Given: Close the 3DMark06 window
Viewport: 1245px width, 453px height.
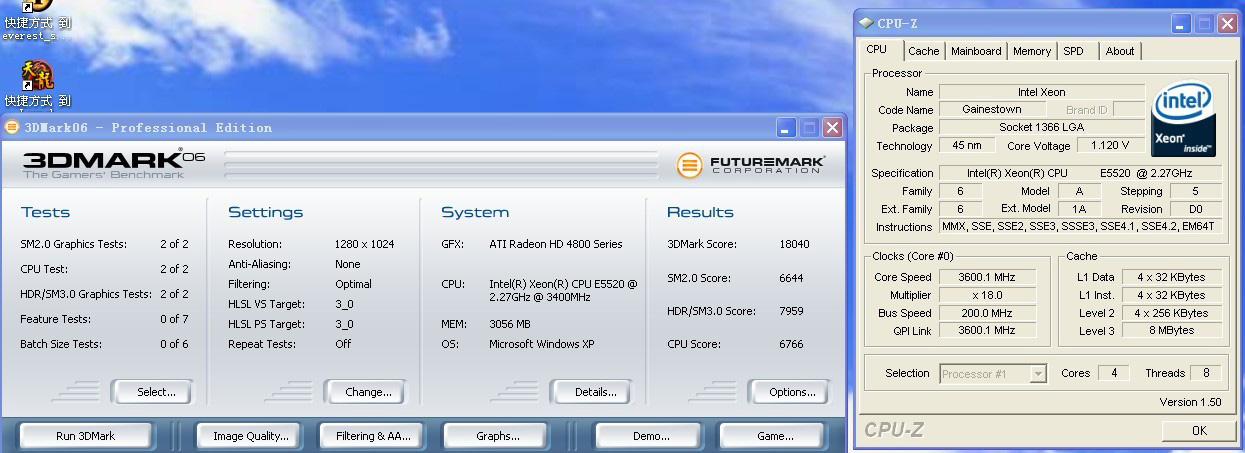Looking at the screenshot, I should click(x=832, y=128).
